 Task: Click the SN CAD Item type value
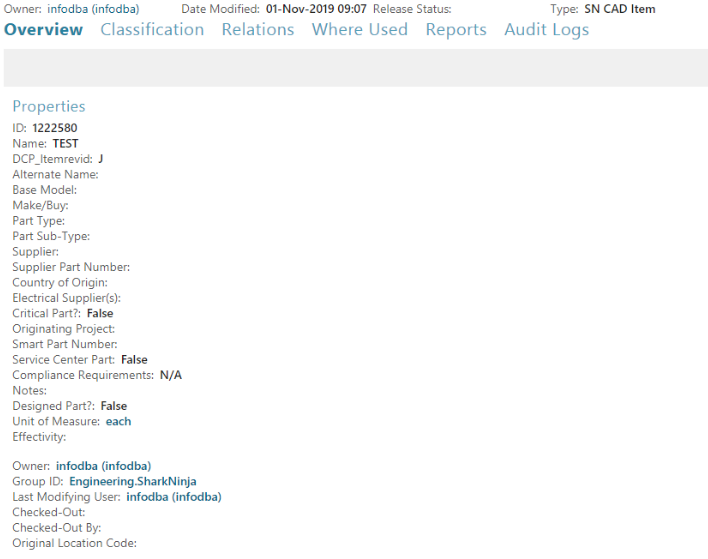(620, 9)
